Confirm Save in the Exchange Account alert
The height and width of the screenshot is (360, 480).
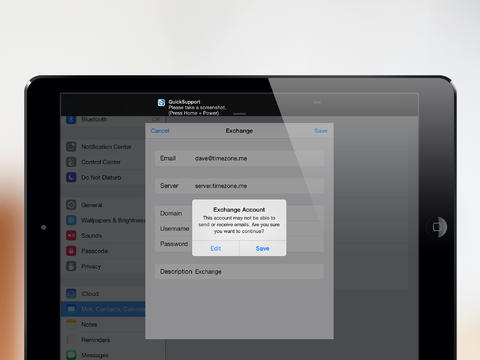[263, 248]
